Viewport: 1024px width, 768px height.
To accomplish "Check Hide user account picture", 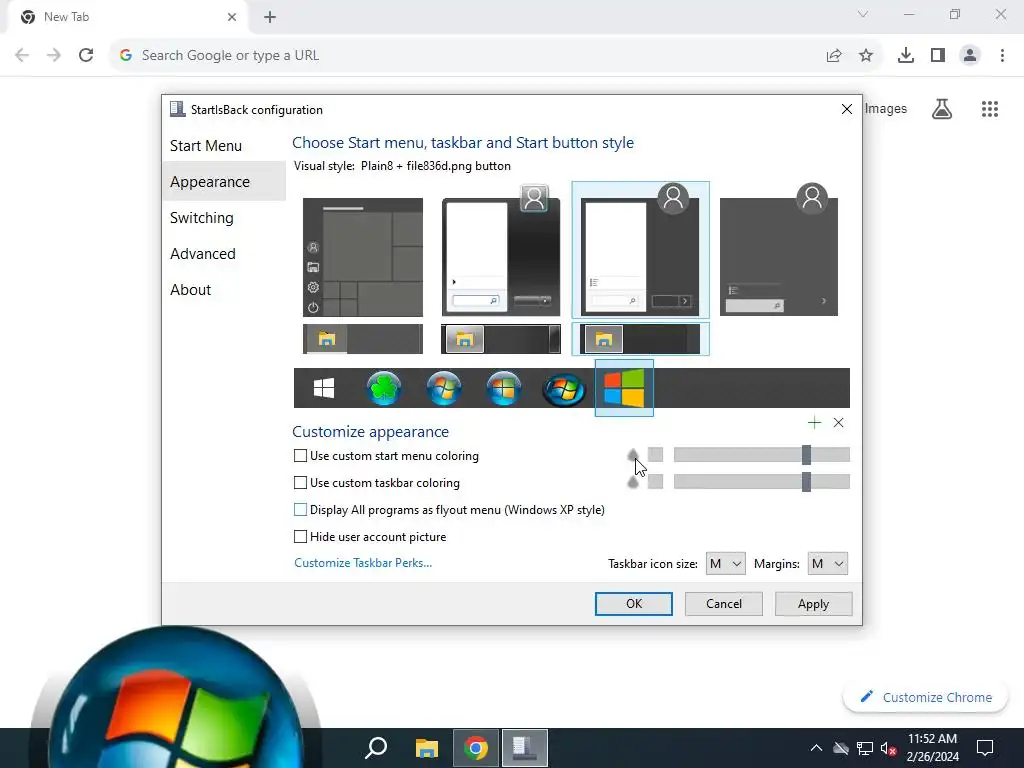I will click(x=300, y=537).
